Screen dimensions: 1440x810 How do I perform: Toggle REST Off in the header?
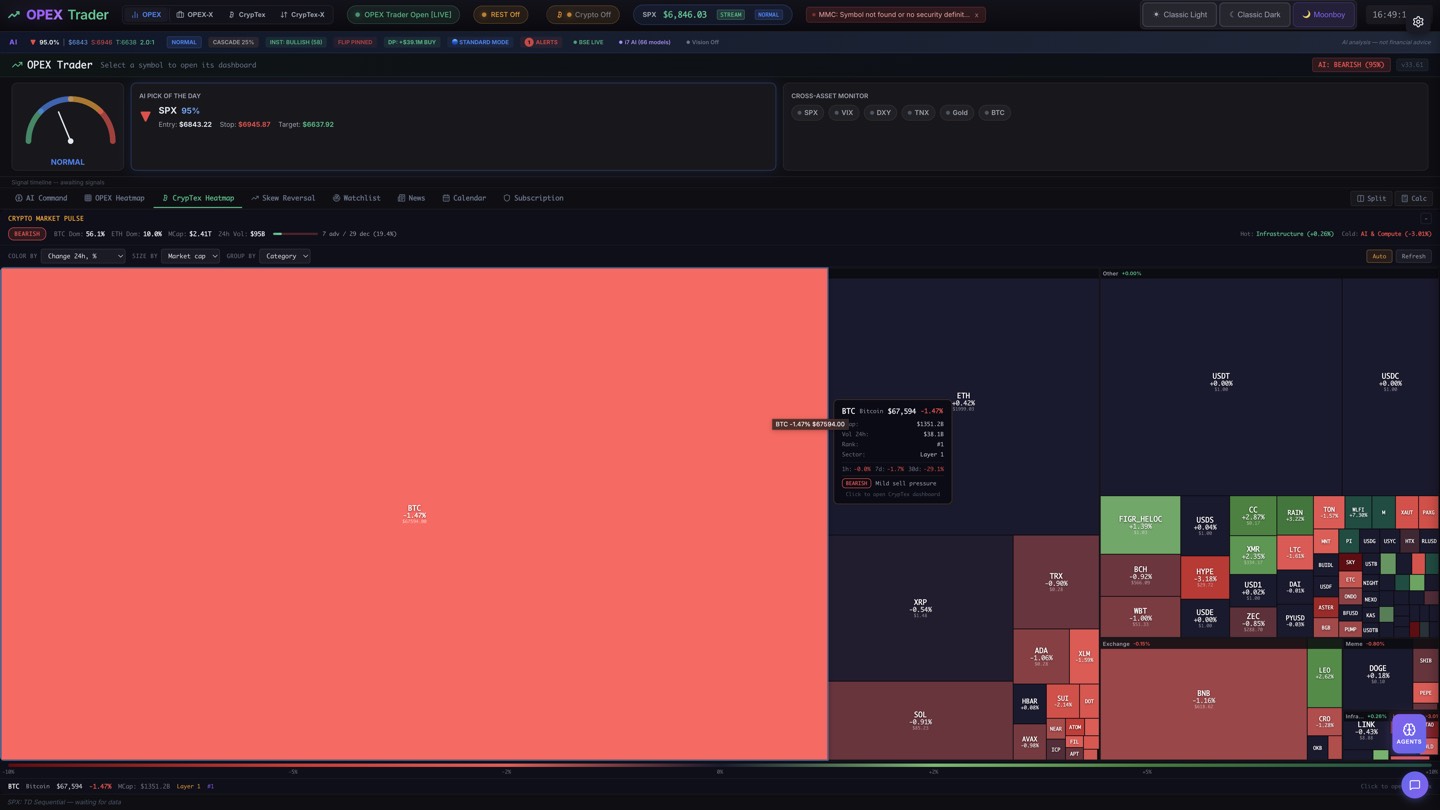pos(500,14)
